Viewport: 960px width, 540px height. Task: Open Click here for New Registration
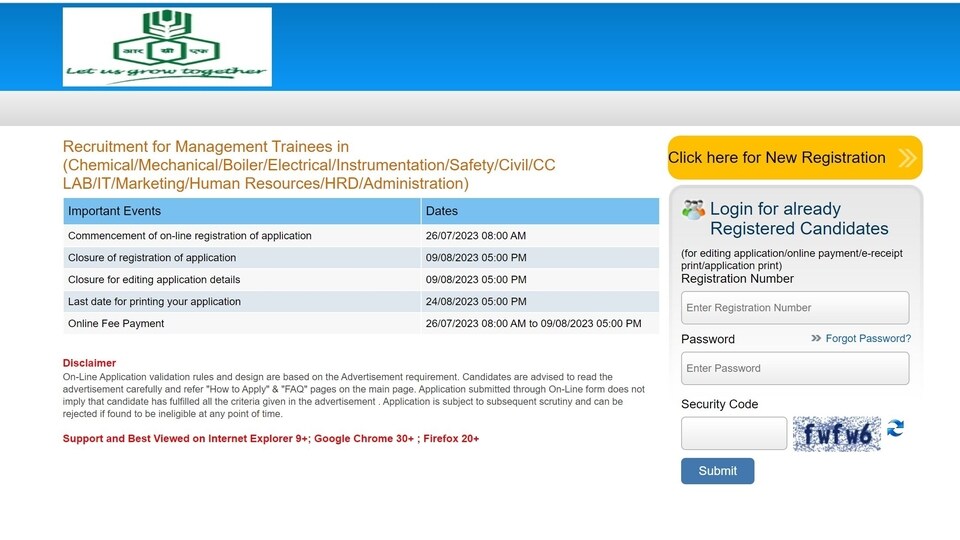pyautogui.click(x=795, y=158)
